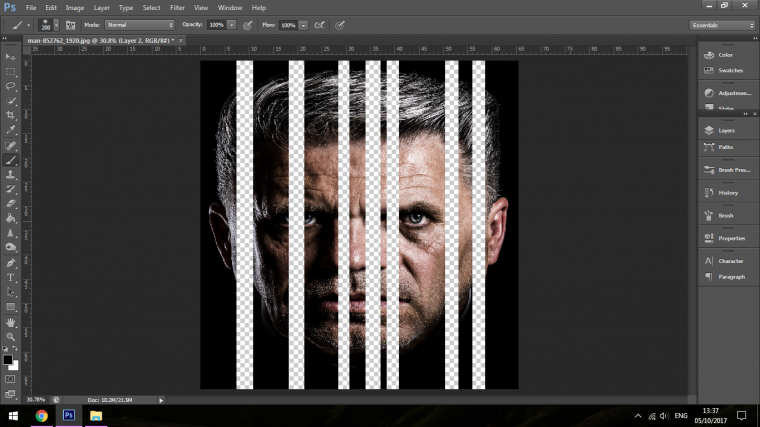This screenshot has width=760, height=427.
Task: Select the Lasso tool
Action: 10,86
